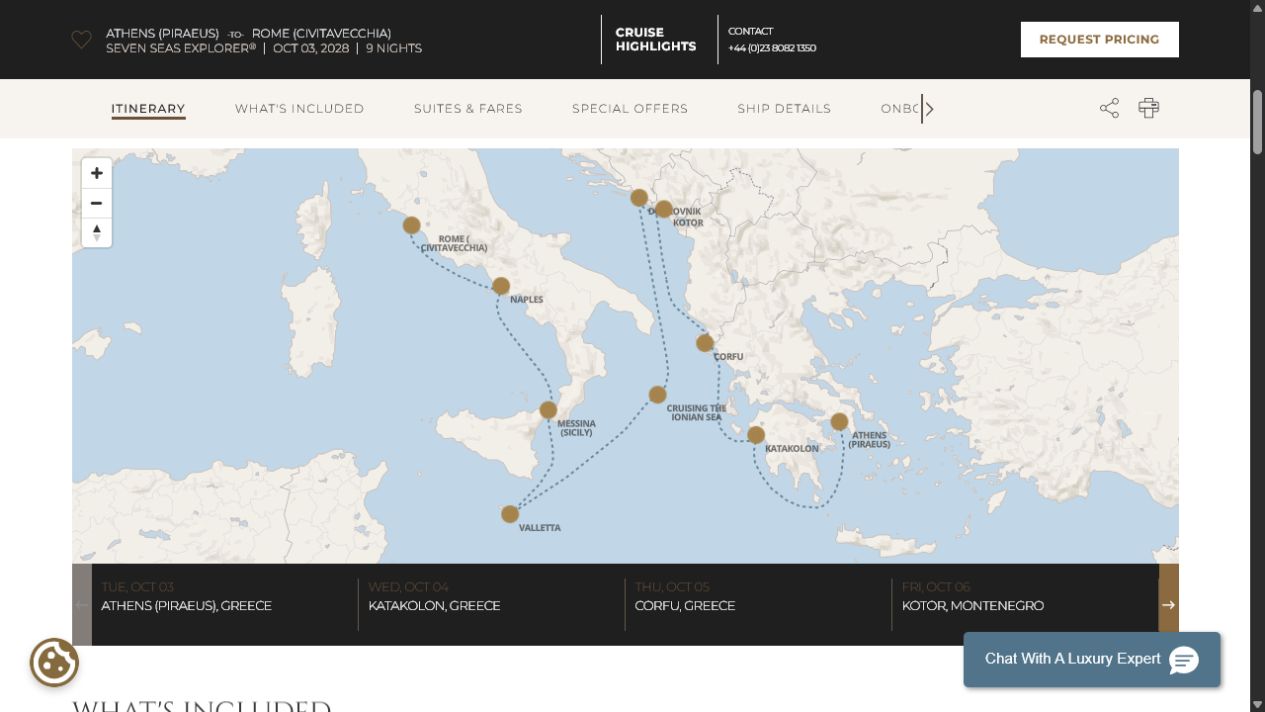The height and width of the screenshot is (712, 1265).
Task: Select the Corfu map marker
Action: point(705,343)
